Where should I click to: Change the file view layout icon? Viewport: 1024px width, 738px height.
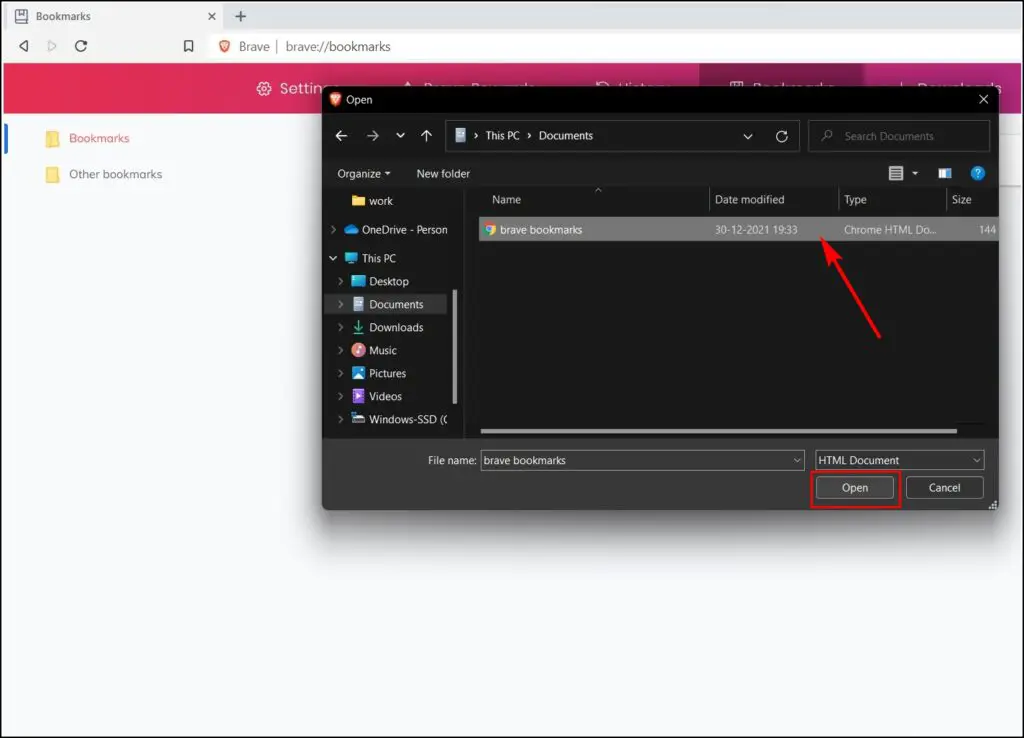pyautogui.click(x=895, y=173)
